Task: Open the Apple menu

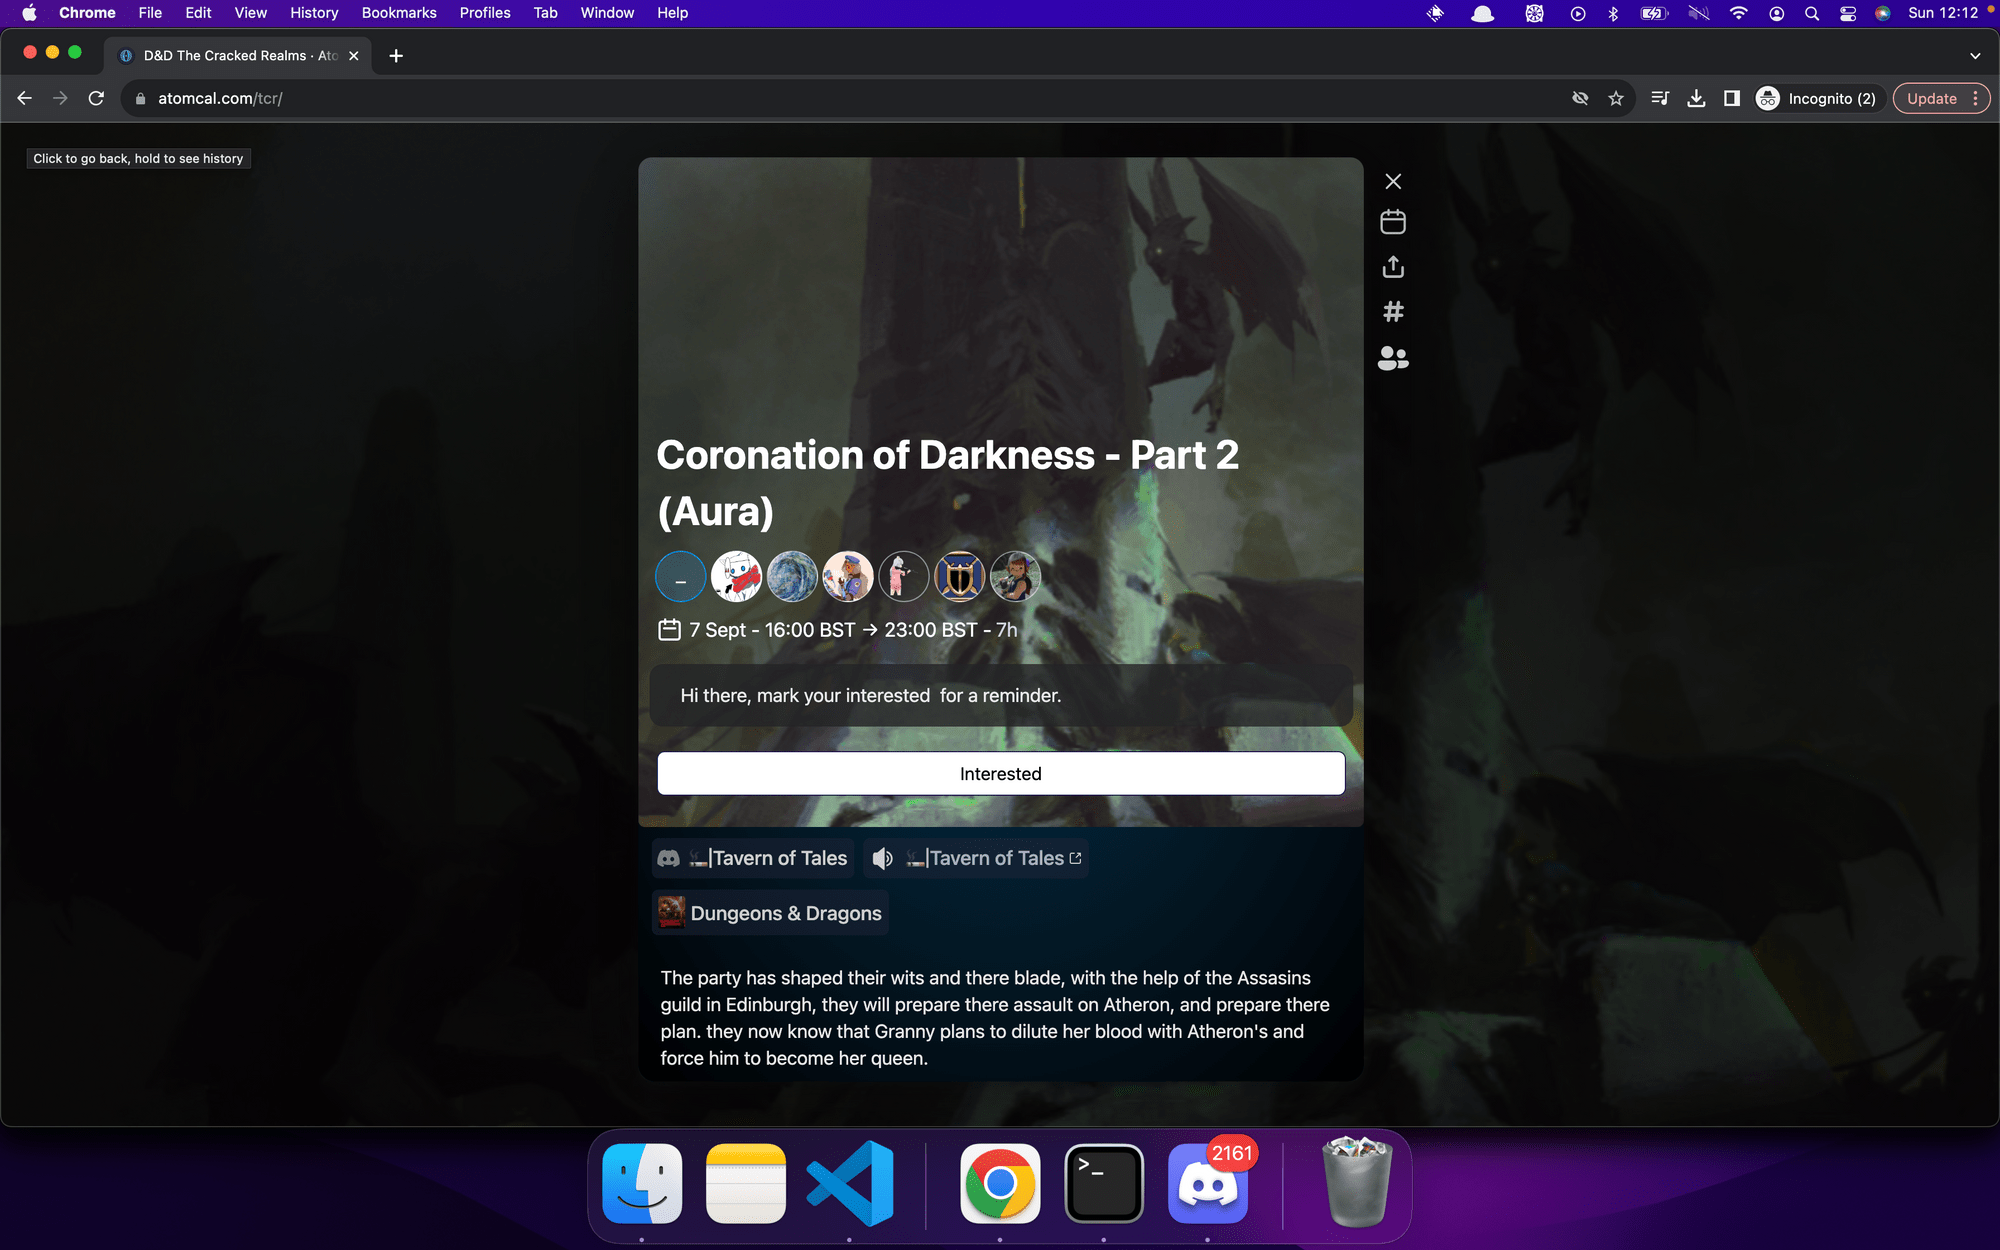Action: [x=29, y=13]
